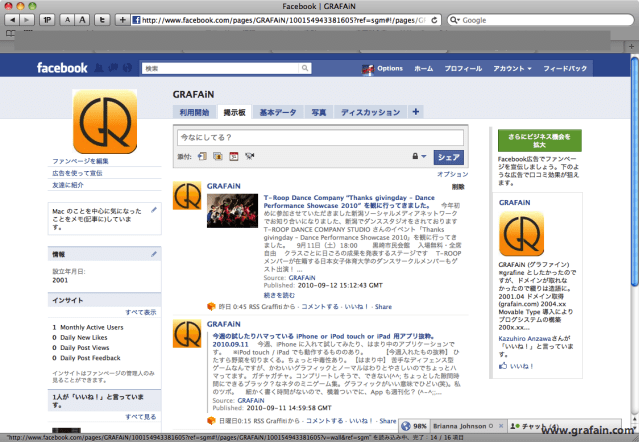This screenshot has height=442, width=639.
Task: Click the GRAFAiN page profile picture
Action: pyautogui.click(x=105, y=121)
